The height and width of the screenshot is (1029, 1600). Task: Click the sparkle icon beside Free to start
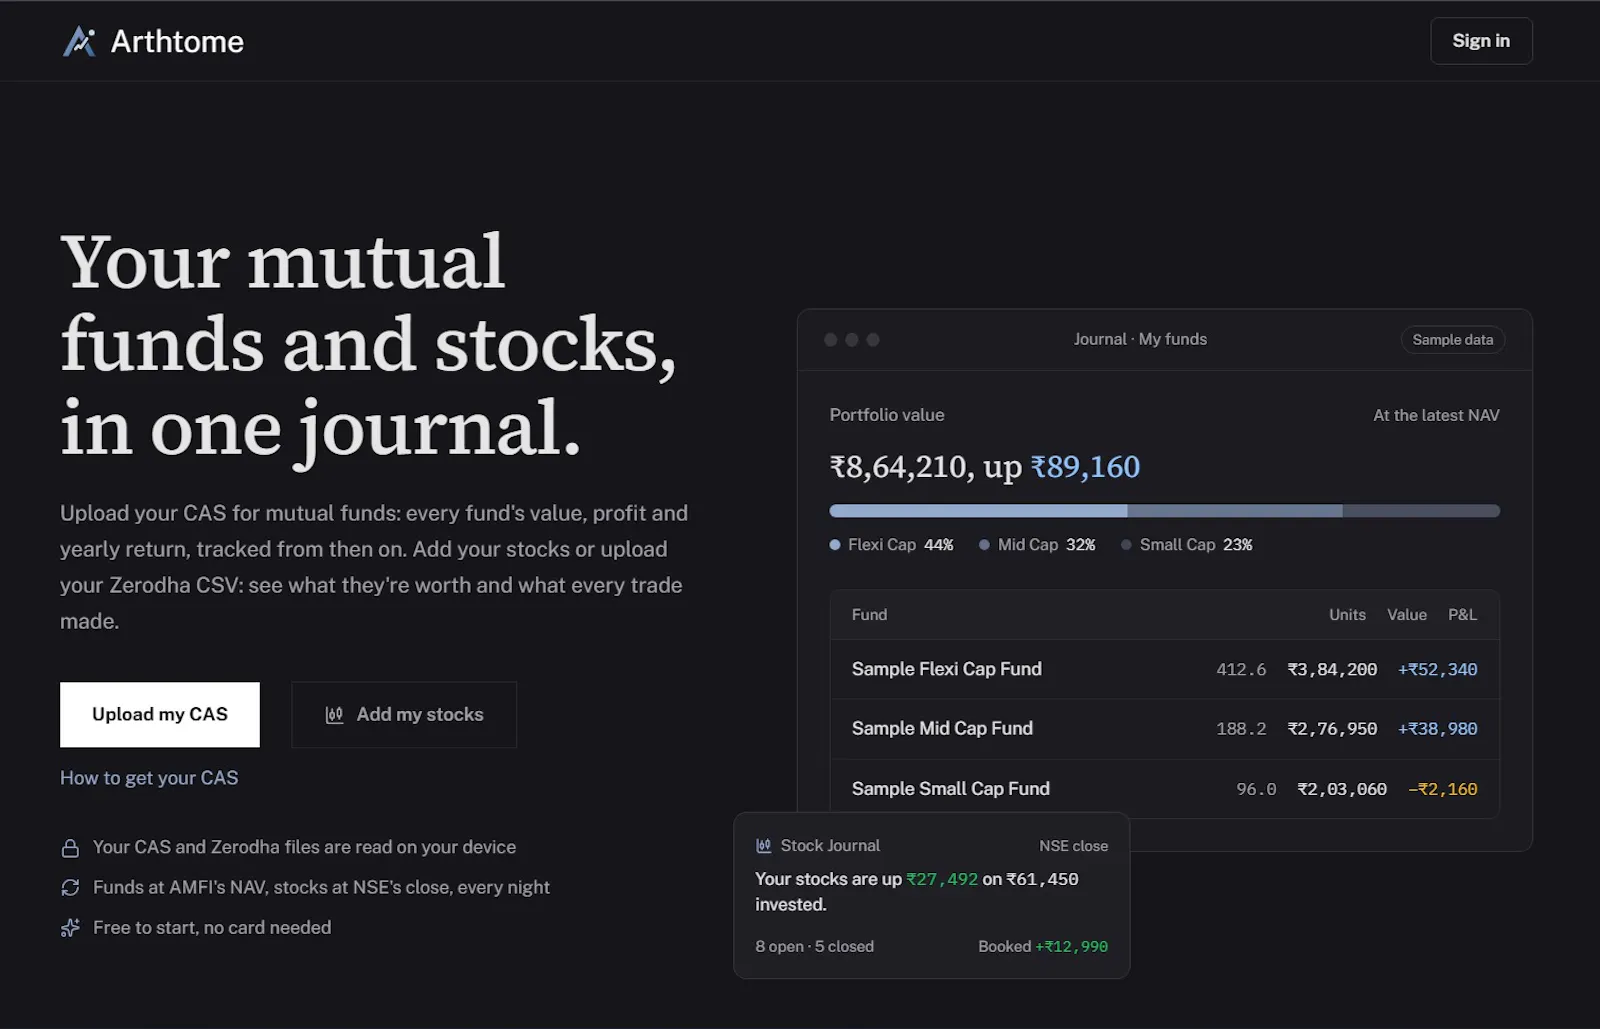[70, 928]
